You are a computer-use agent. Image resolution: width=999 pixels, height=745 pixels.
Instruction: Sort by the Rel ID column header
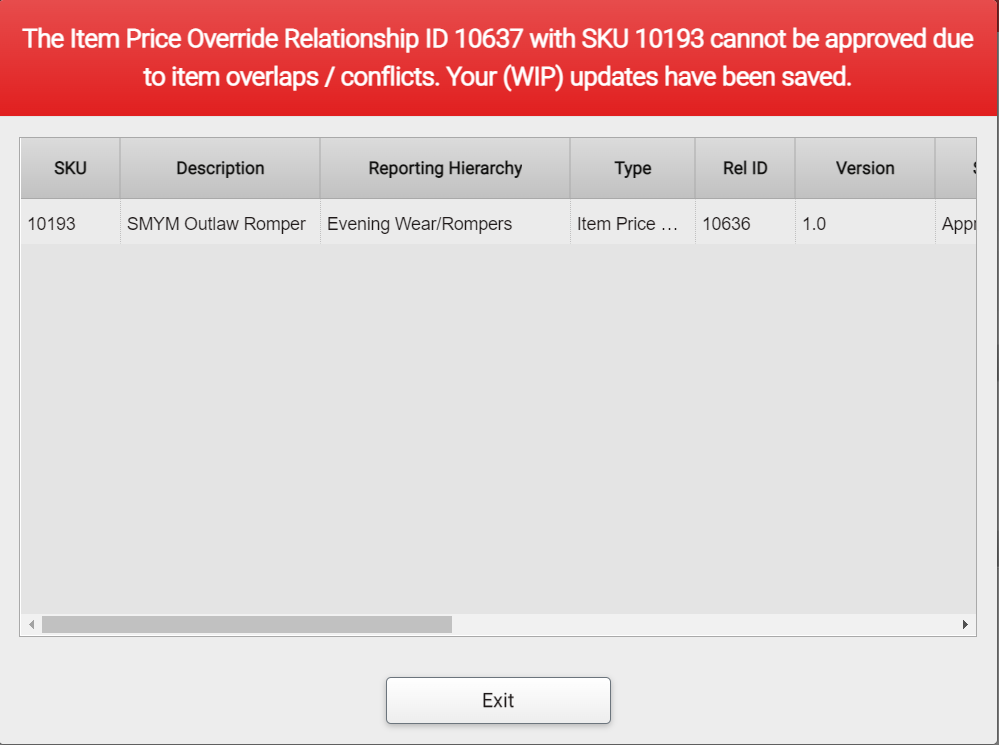coord(745,168)
